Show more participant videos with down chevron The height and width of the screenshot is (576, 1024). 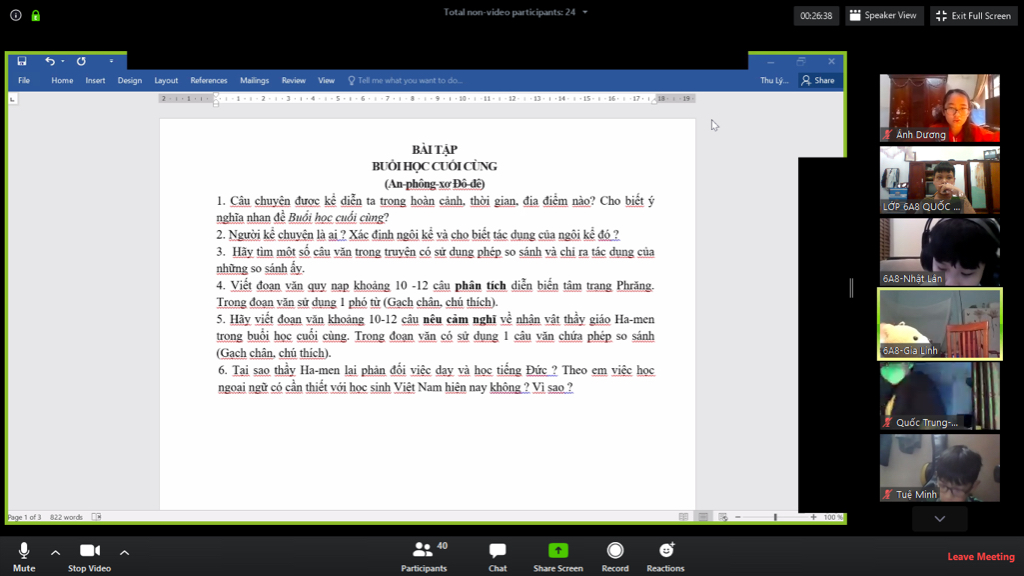940,519
